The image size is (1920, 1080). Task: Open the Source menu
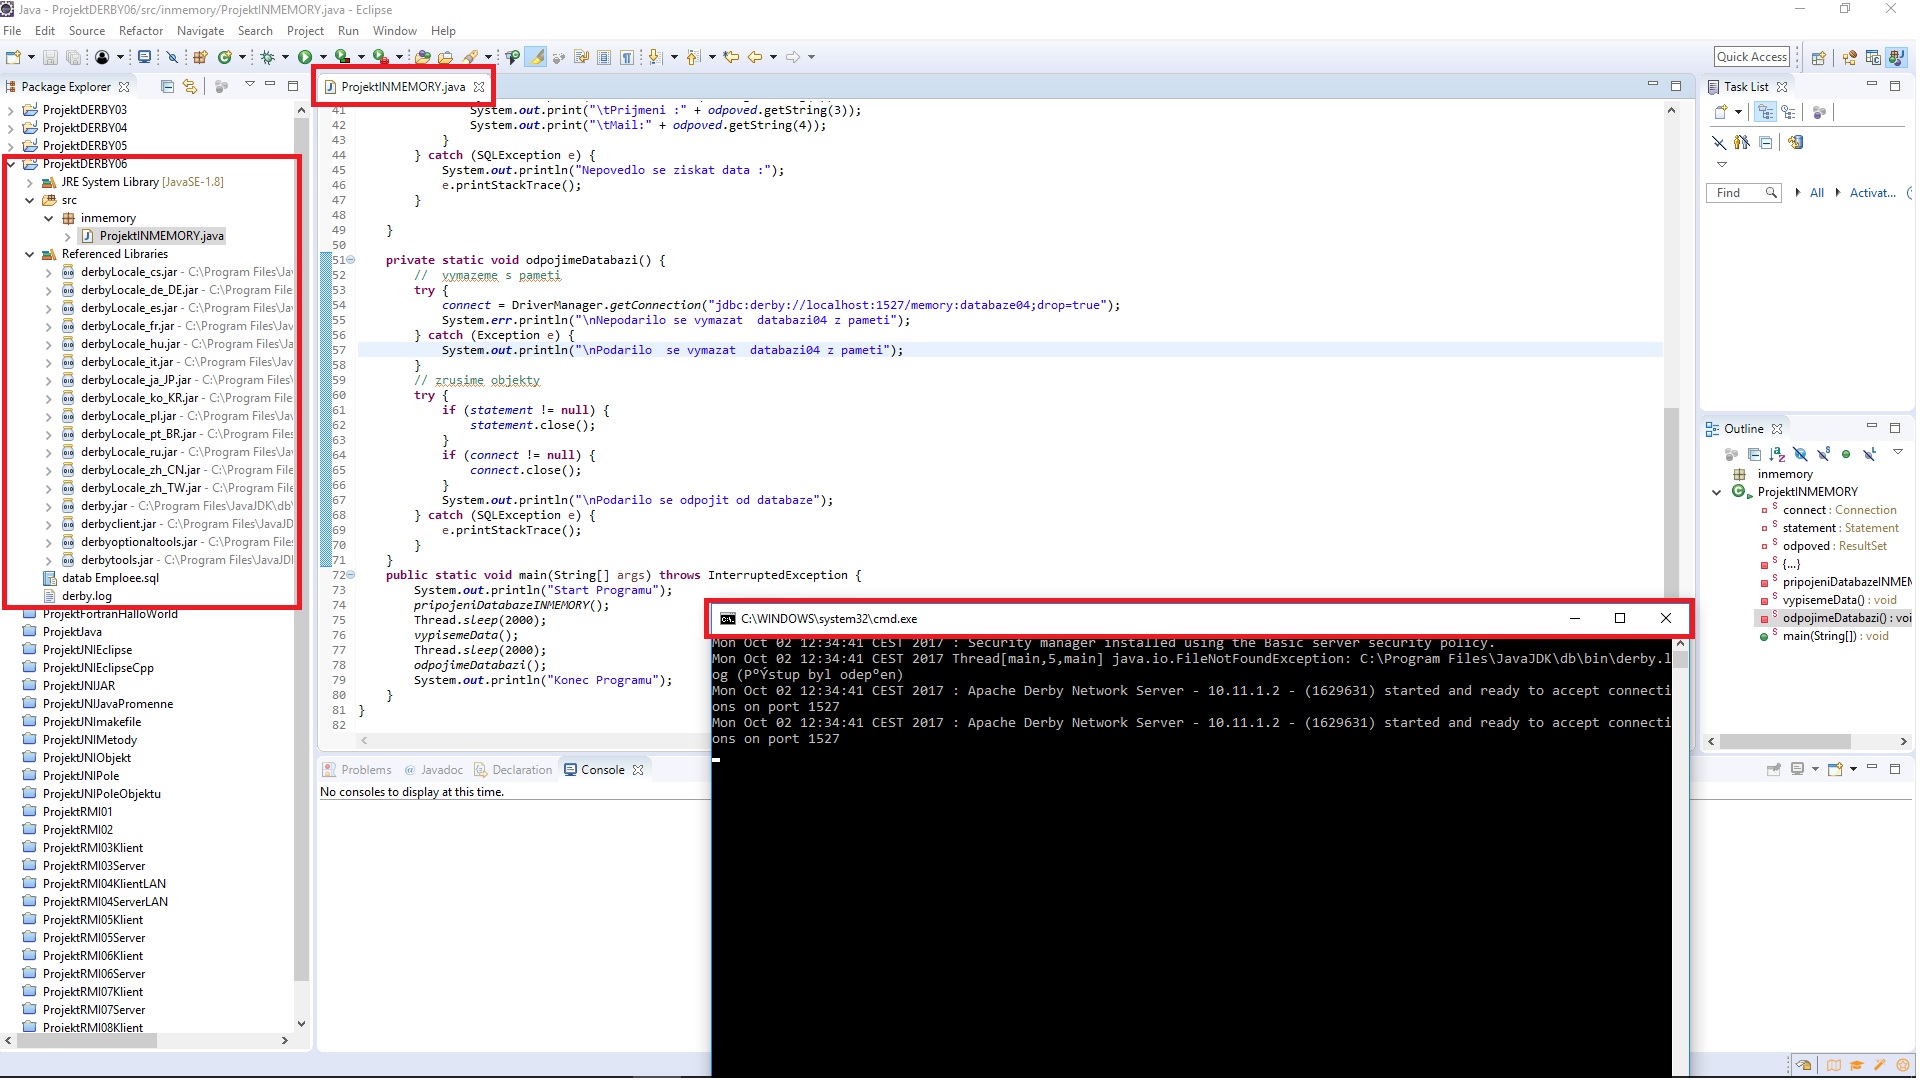point(87,30)
